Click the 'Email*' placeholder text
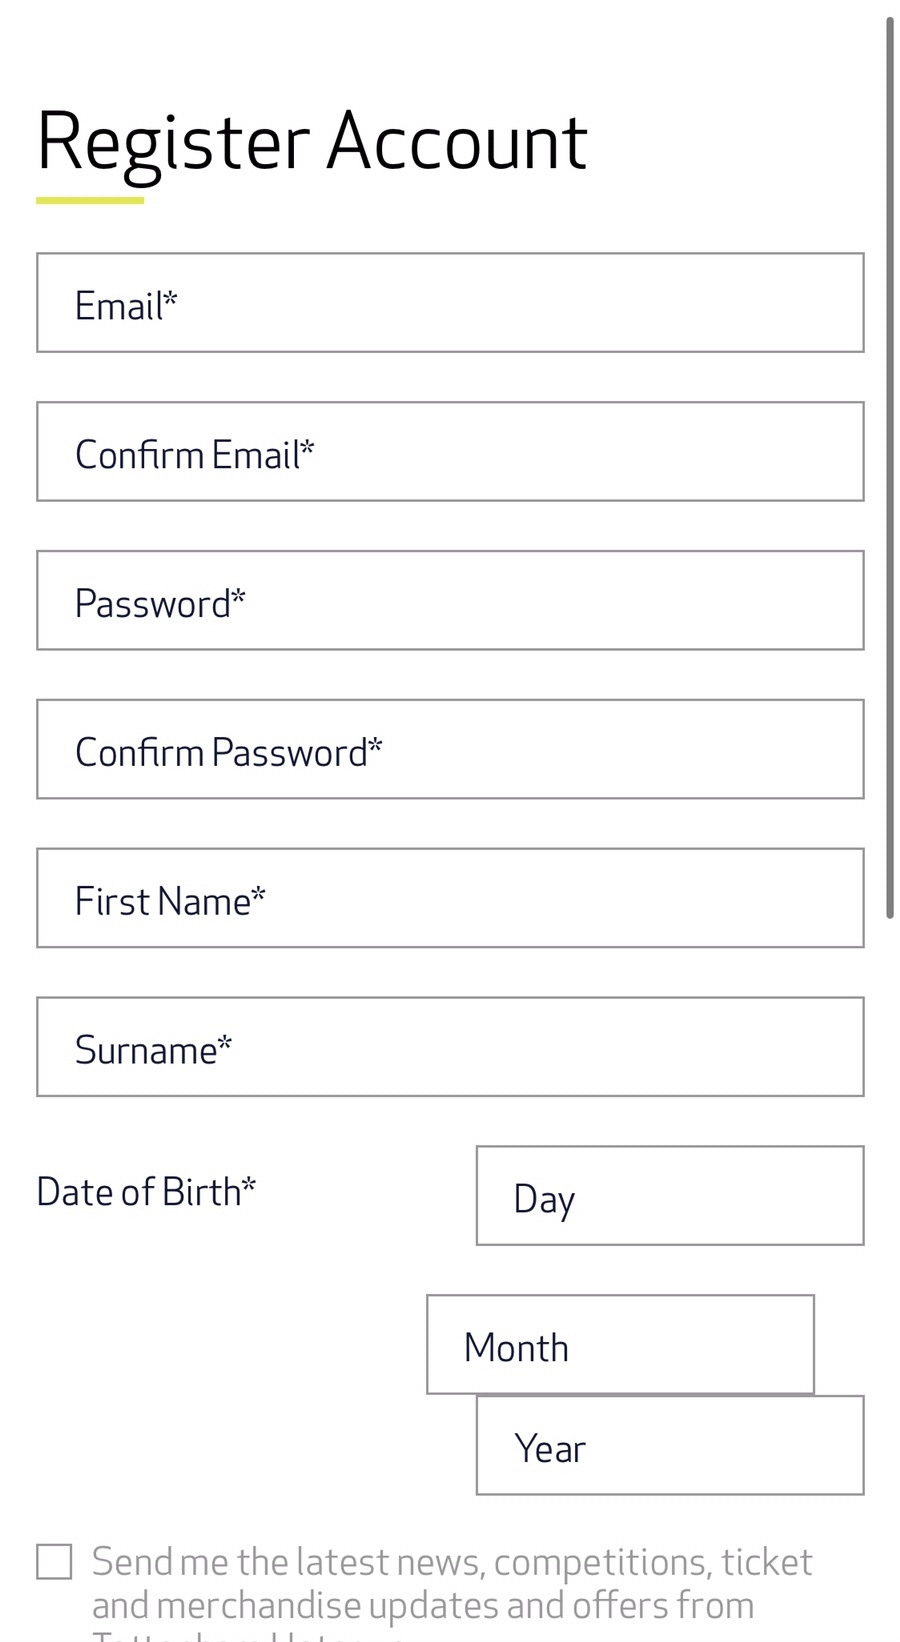 point(126,306)
